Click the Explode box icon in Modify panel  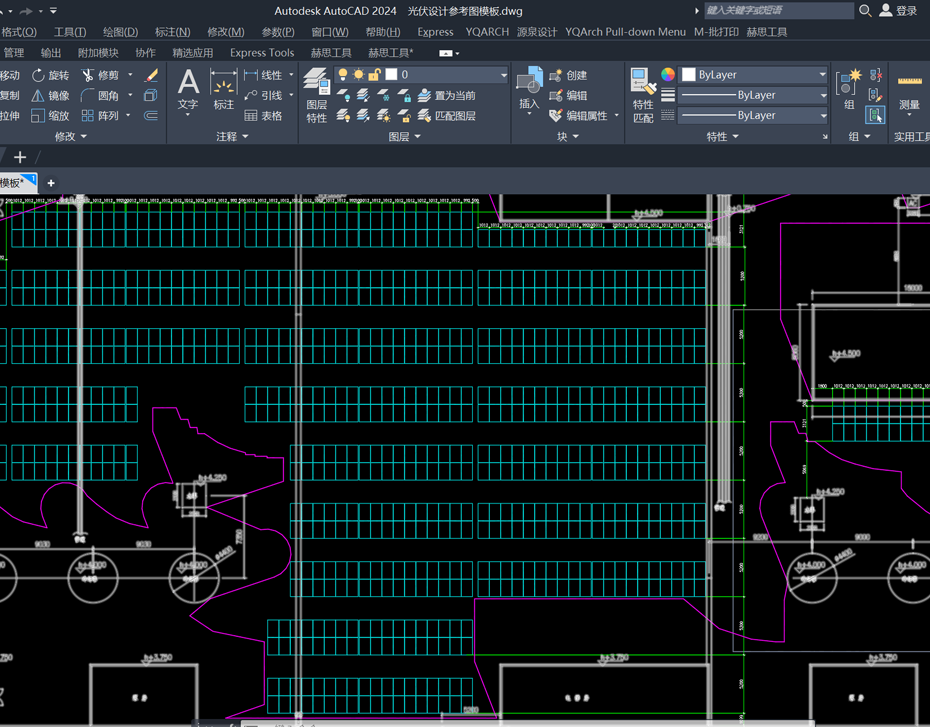click(x=151, y=95)
